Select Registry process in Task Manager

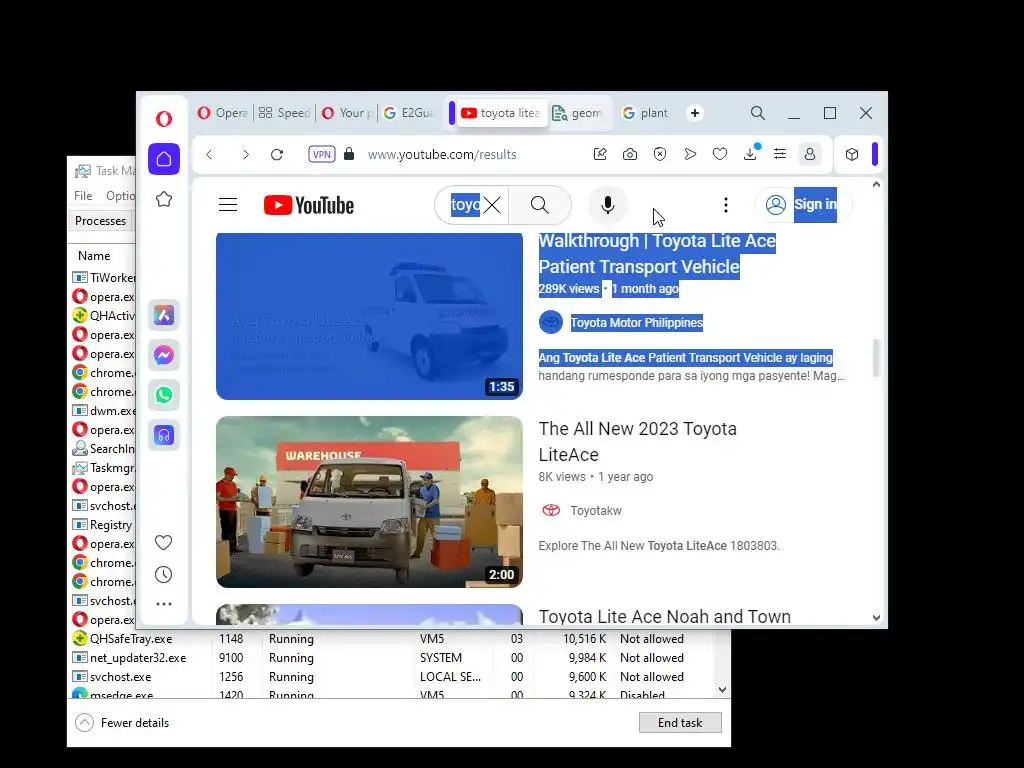pyautogui.click(x=103, y=525)
